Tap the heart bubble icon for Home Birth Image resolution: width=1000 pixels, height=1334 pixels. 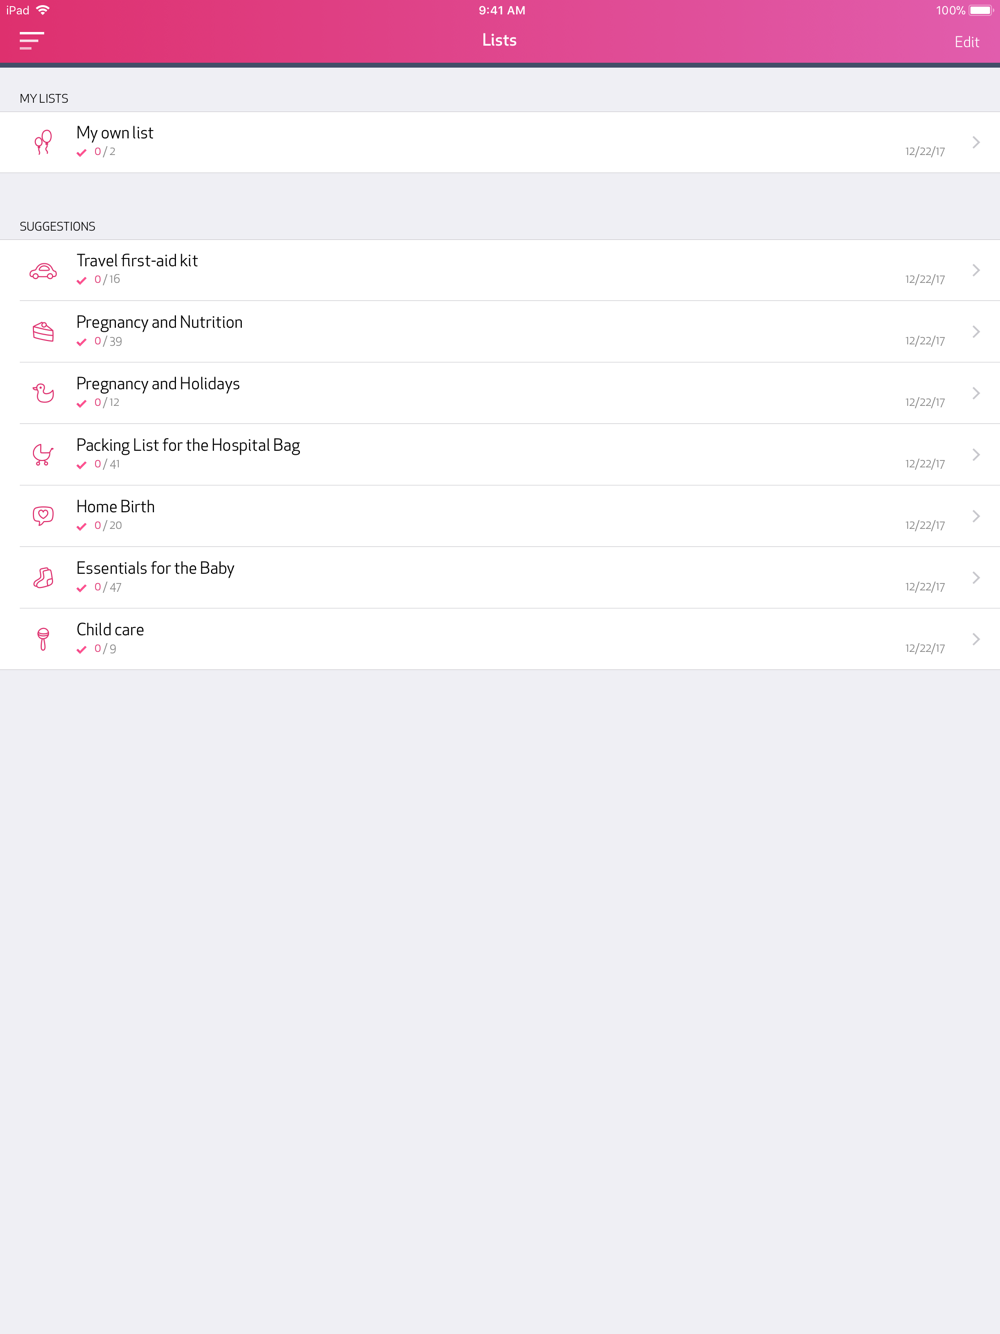click(x=43, y=516)
